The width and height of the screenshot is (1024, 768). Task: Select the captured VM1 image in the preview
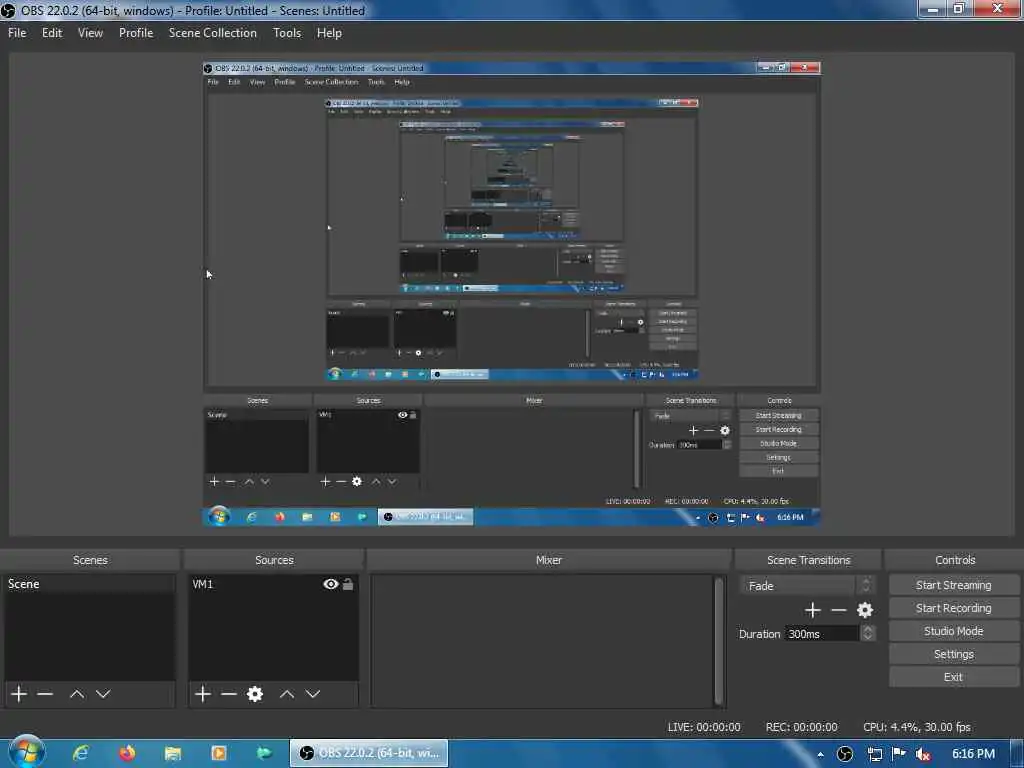[511, 294]
